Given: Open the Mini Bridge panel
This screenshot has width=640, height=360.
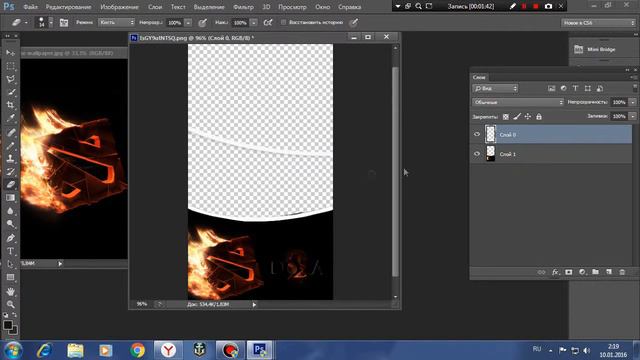Looking at the screenshot, I should coord(595,49).
